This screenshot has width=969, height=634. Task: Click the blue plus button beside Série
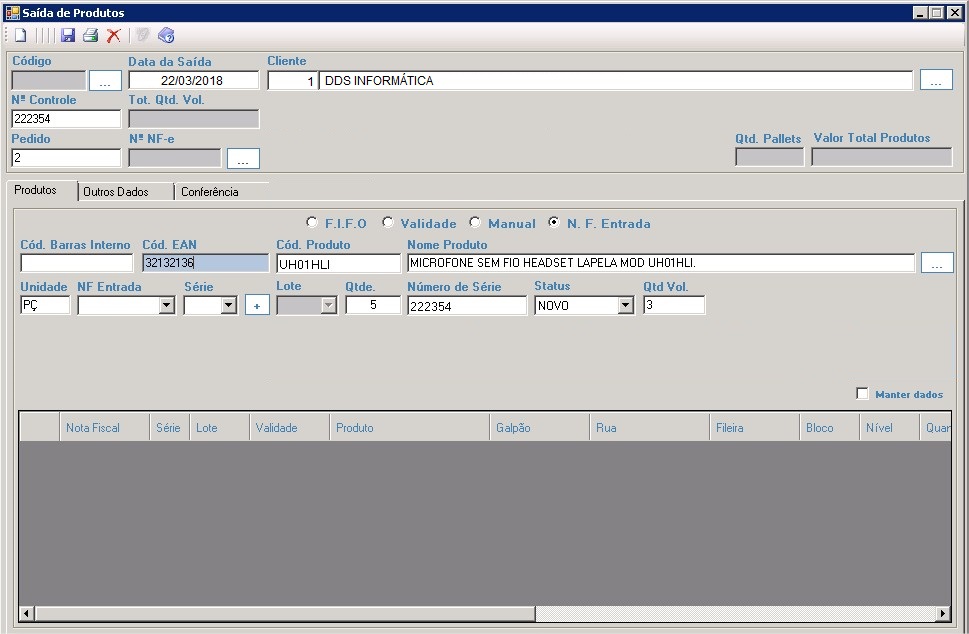pos(257,305)
